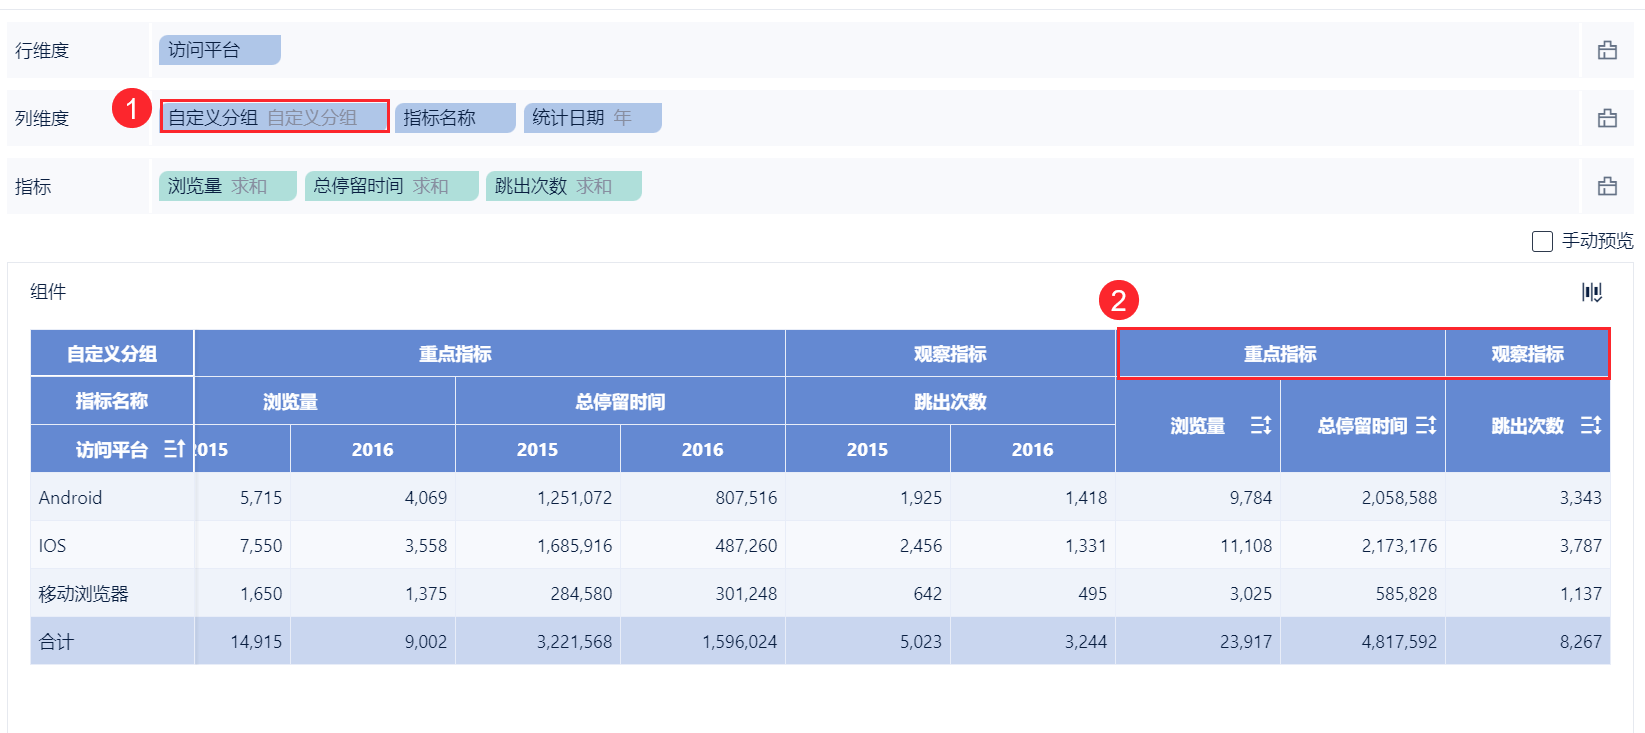Click the 跳出次数 求和 metric tag
The image size is (1645, 733).
(x=563, y=186)
